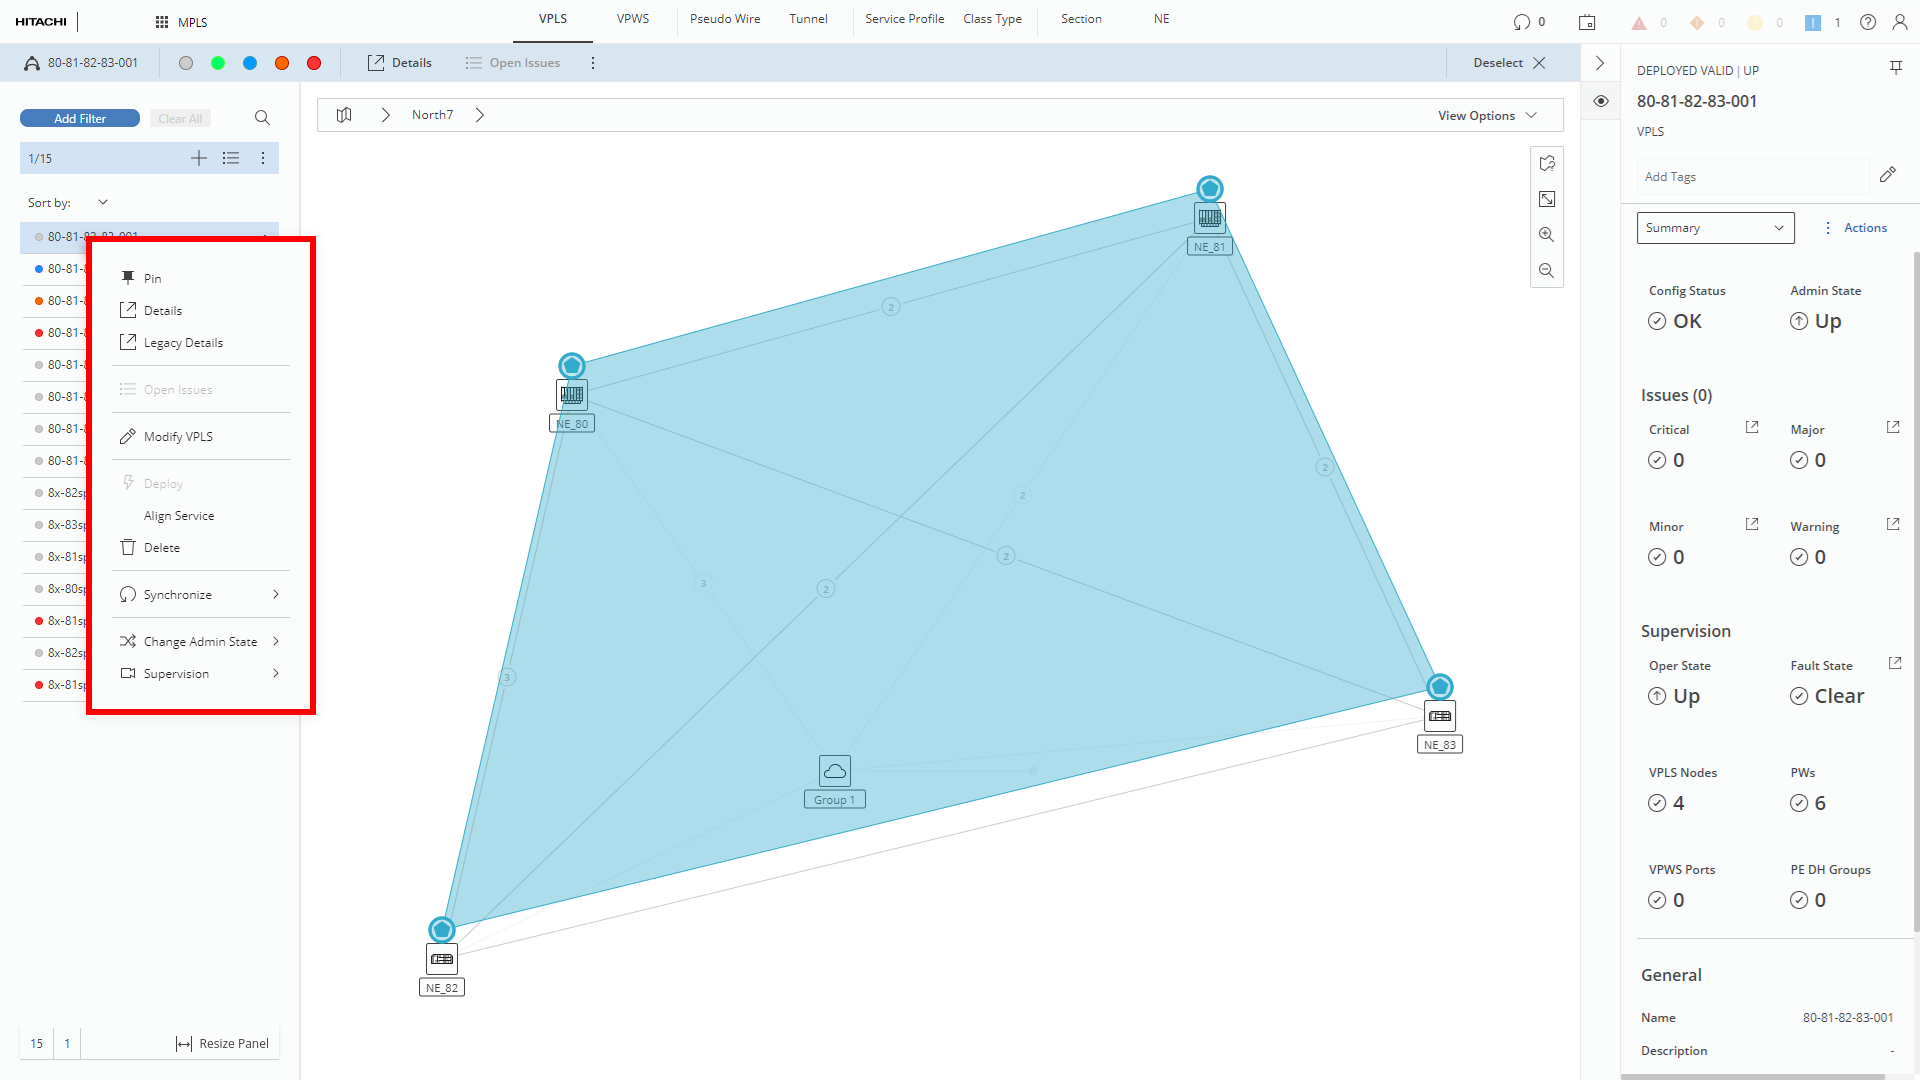Click the Add Filter button
Image resolution: width=1920 pixels, height=1080 pixels.
point(80,118)
